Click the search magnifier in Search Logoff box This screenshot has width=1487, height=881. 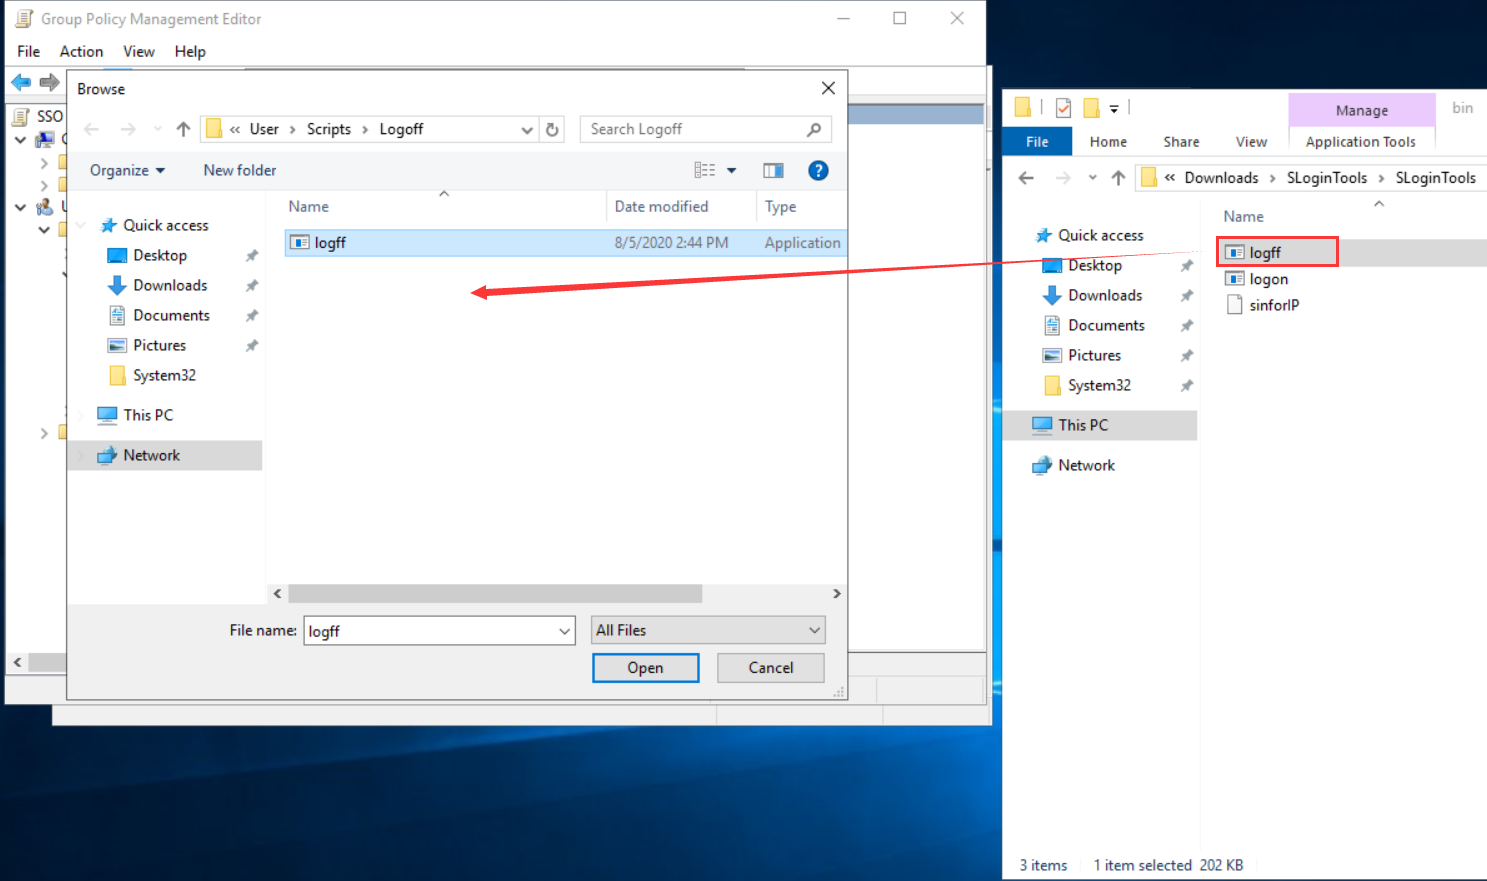(814, 129)
